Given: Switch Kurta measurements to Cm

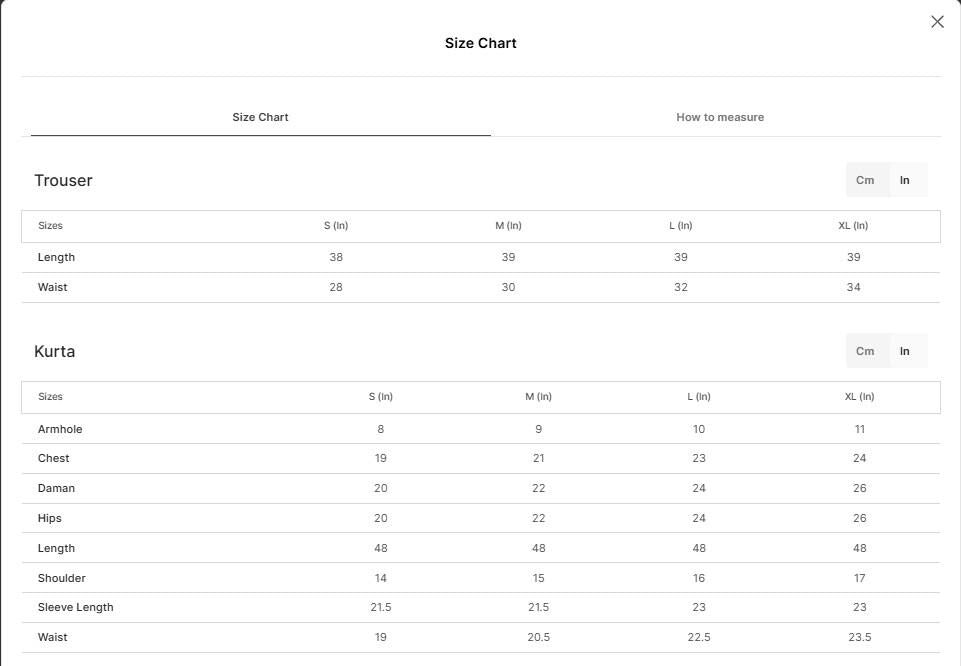Looking at the screenshot, I should tap(865, 351).
